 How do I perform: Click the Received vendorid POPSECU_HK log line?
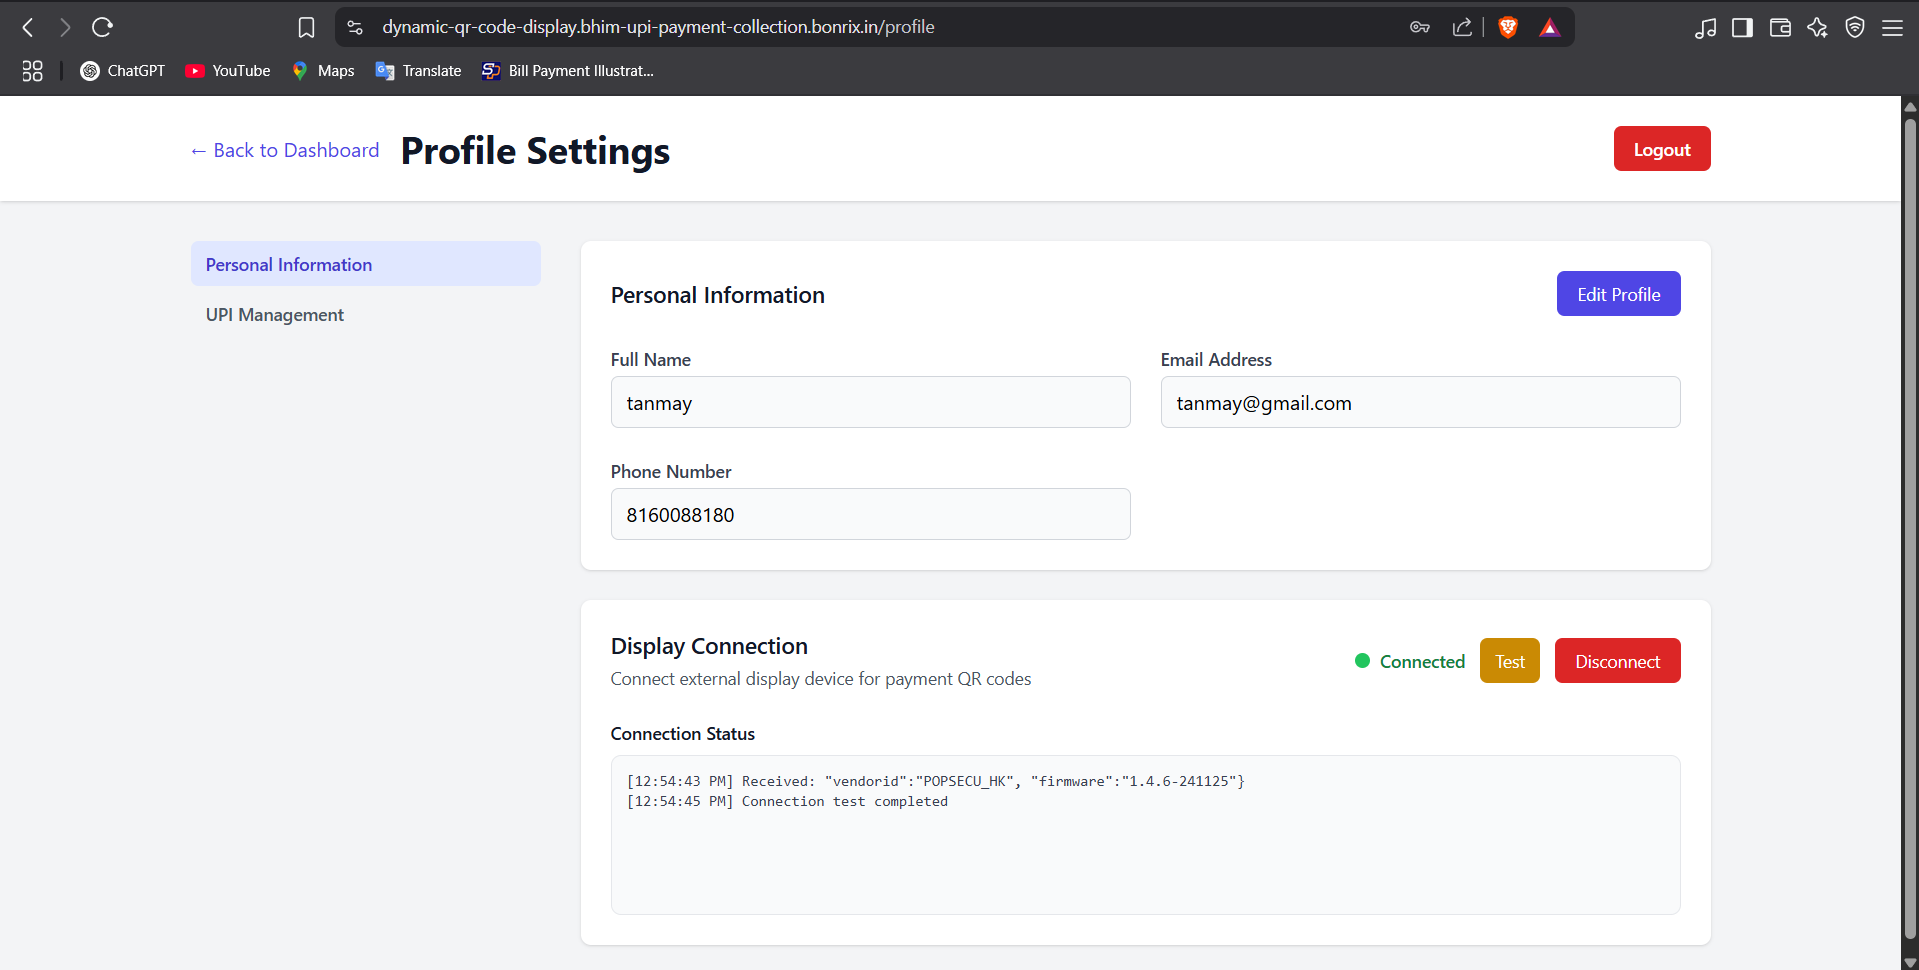click(935, 781)
